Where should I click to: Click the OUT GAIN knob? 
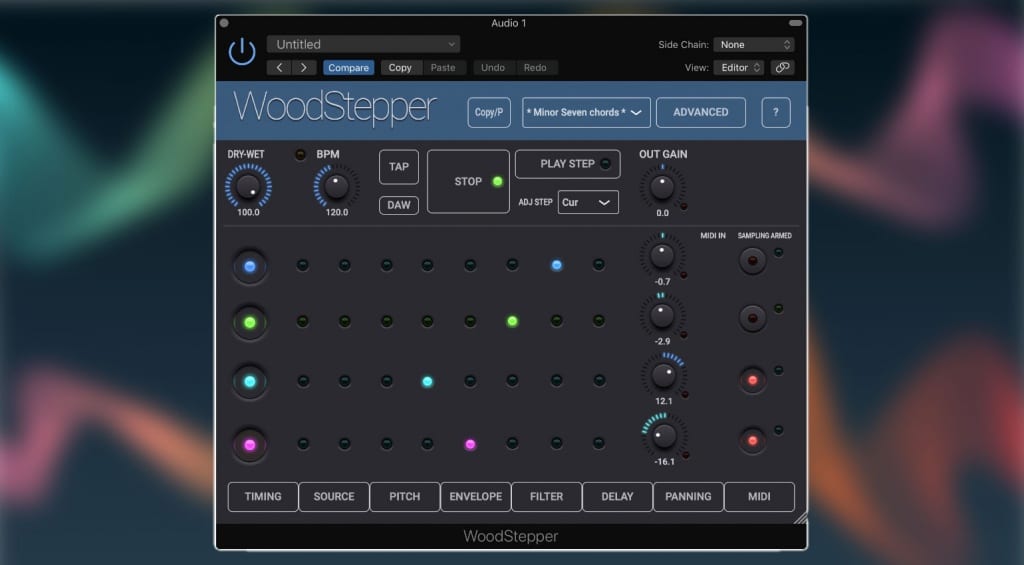coord(662,187)
